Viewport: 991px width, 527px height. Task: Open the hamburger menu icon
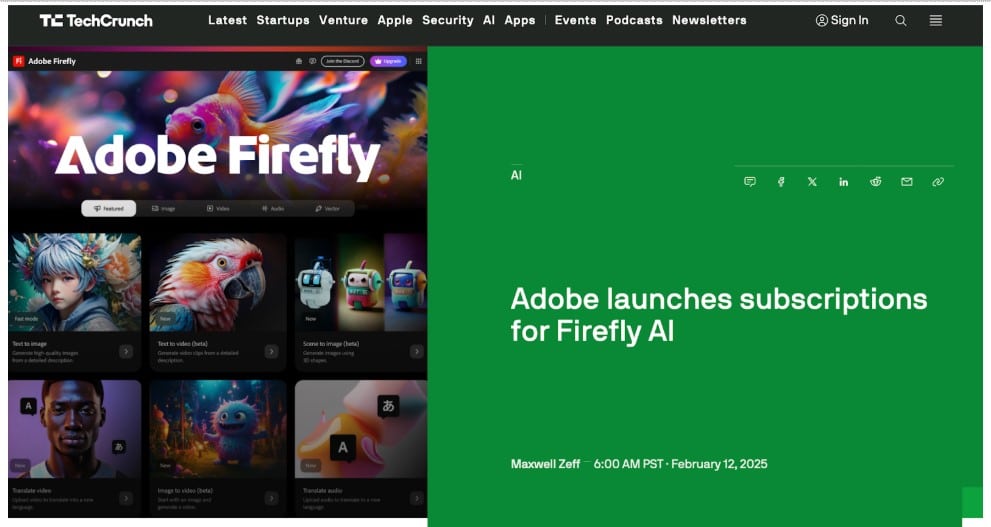[936, 21]
